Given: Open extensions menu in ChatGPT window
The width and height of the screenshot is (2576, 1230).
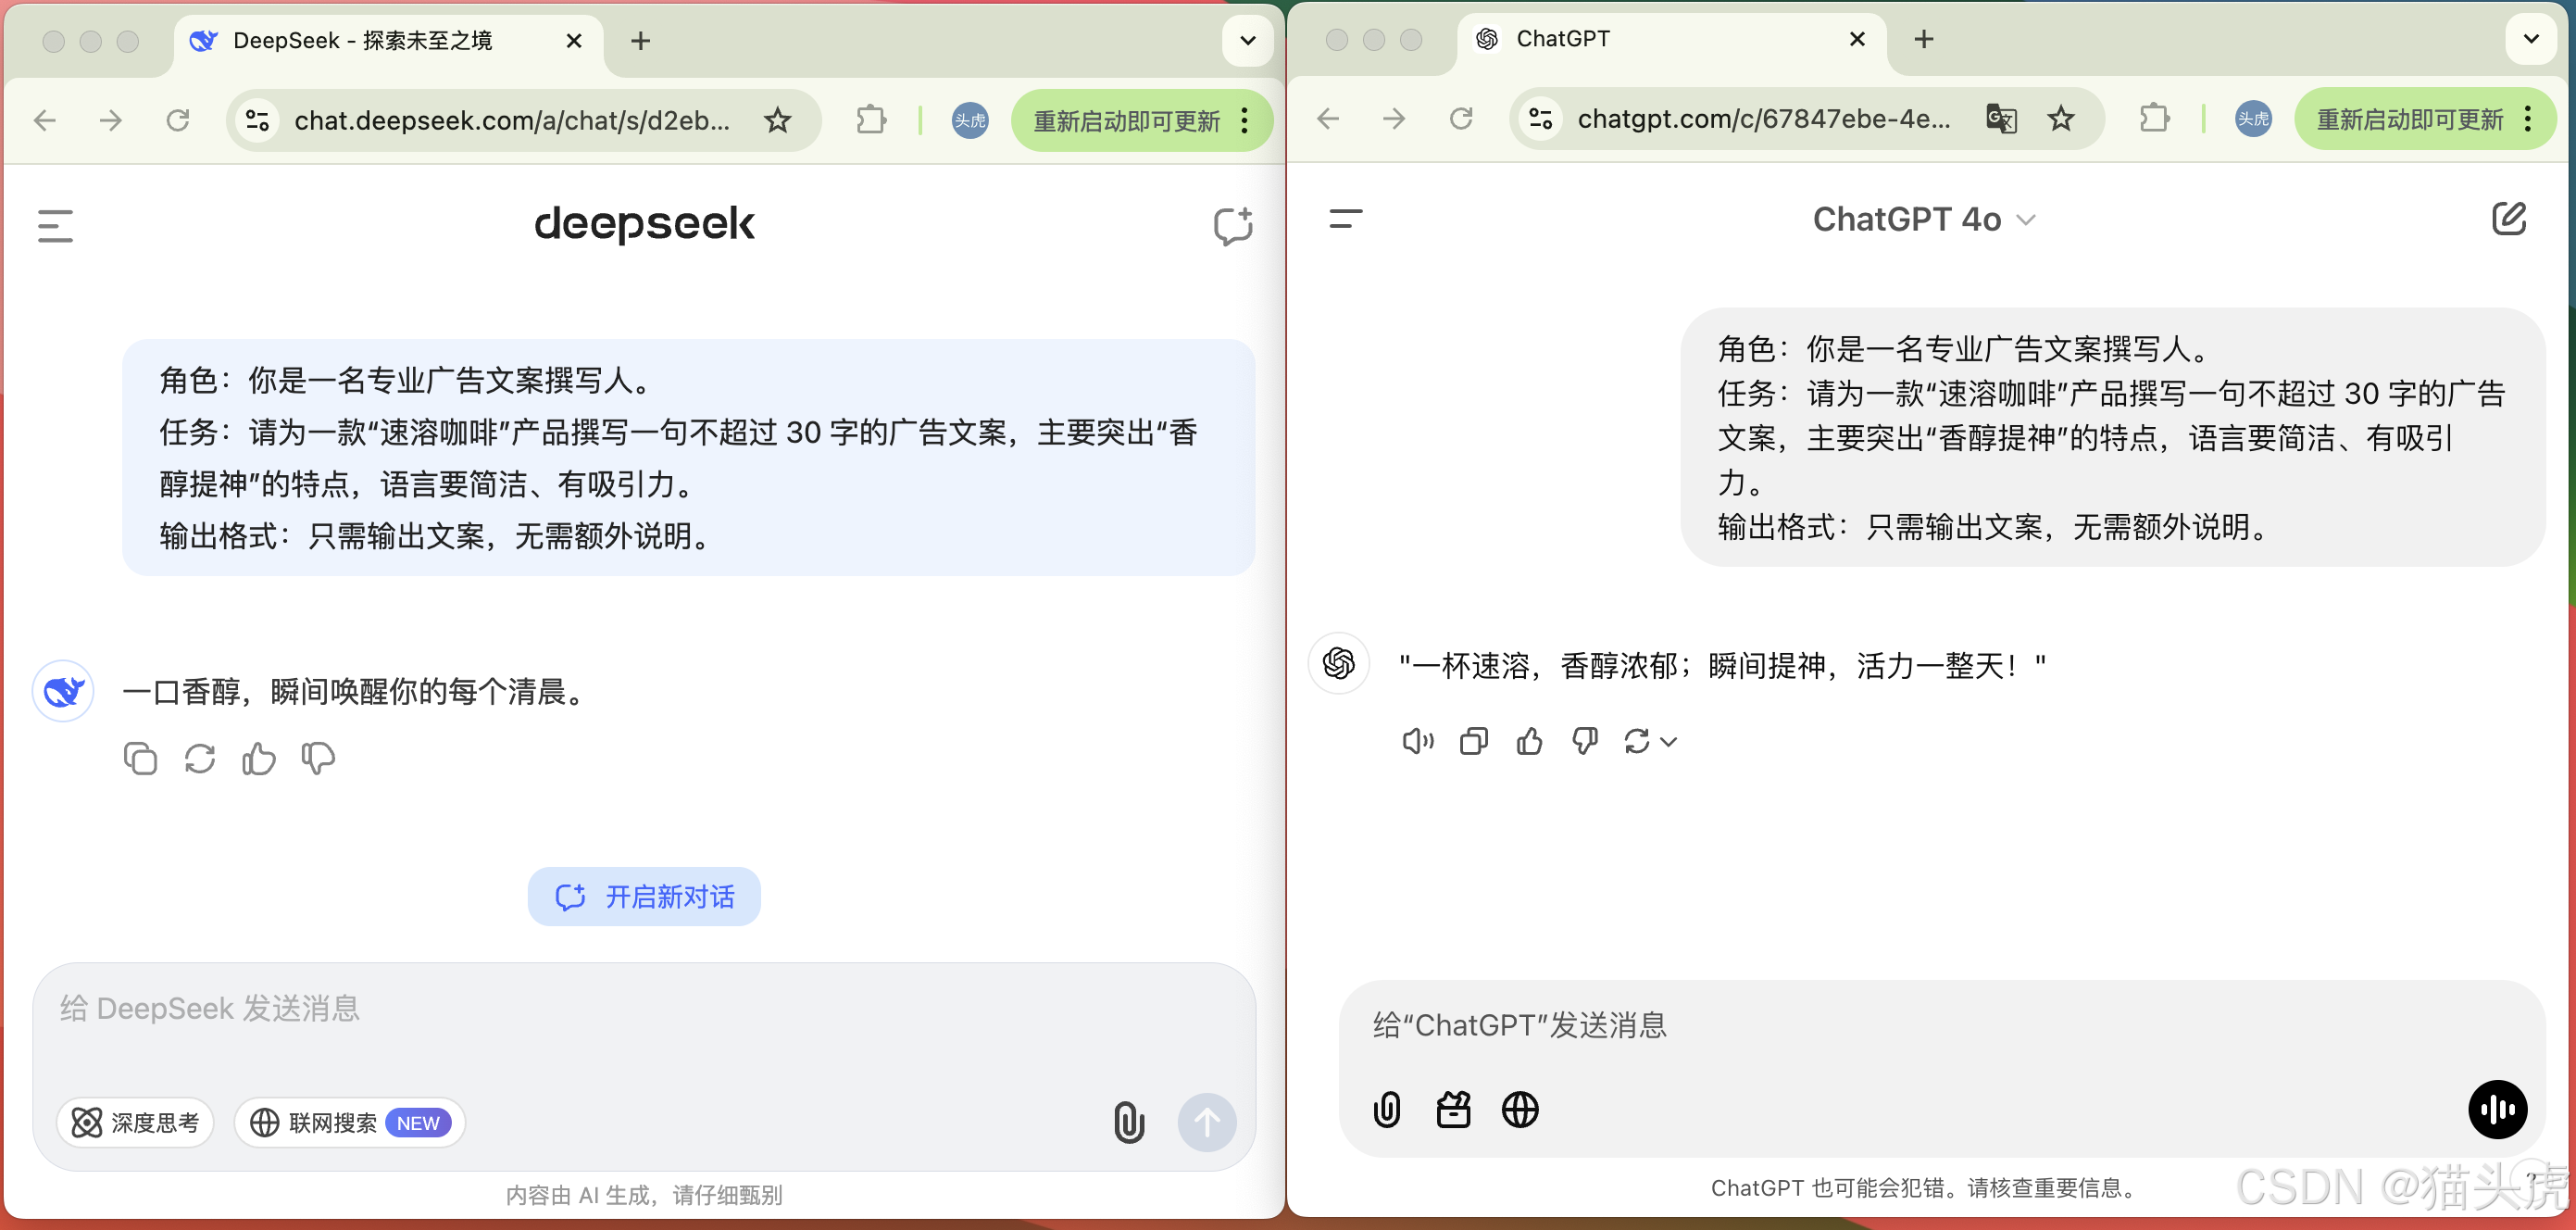Looking at the screenshot, I should click(x=2155, y=119).
